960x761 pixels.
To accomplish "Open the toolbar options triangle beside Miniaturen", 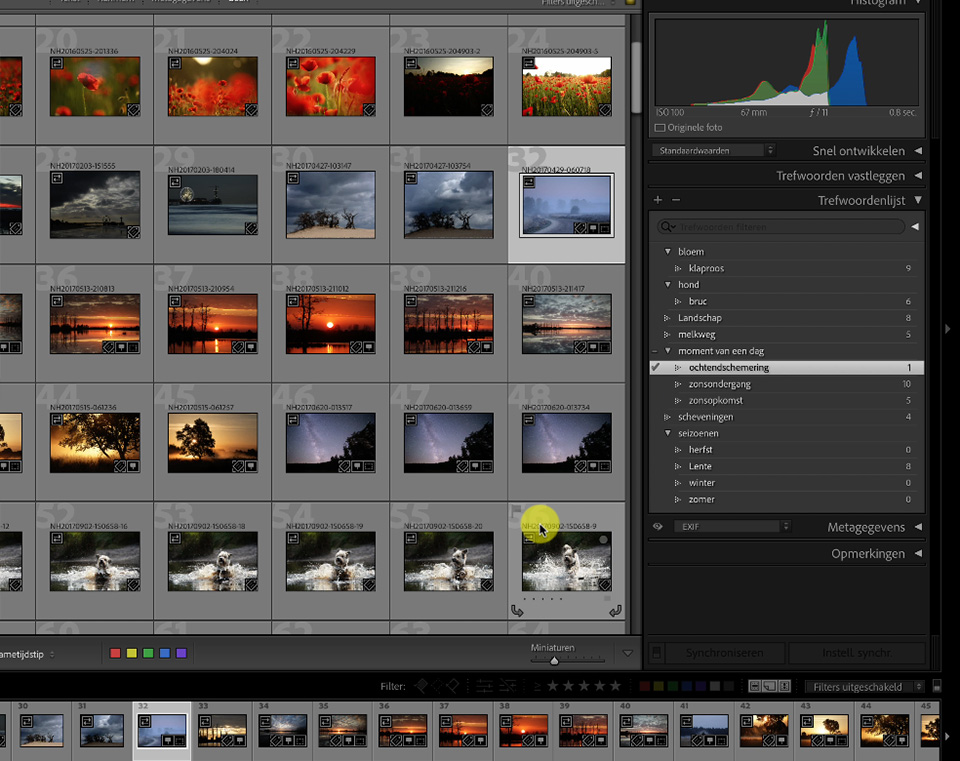I will click(x=628, y=653).
